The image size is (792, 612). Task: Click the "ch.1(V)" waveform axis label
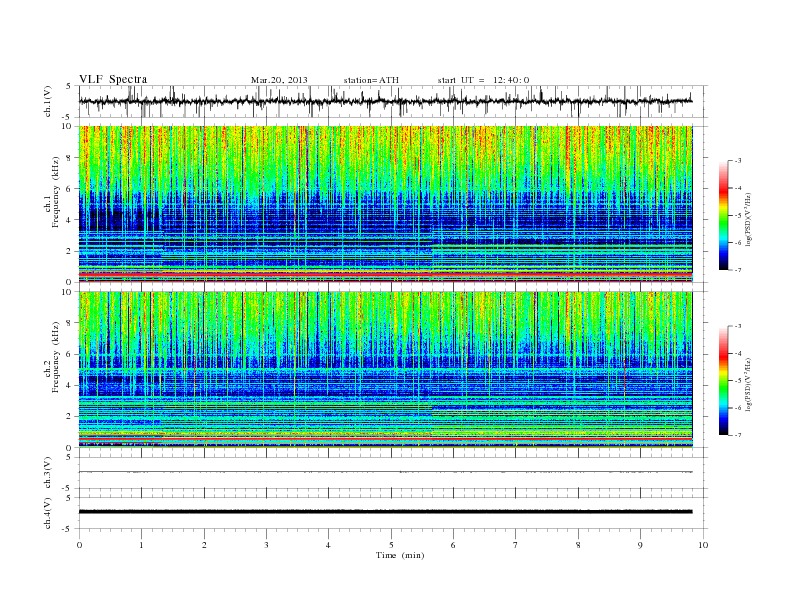click(x=48, y=101)
